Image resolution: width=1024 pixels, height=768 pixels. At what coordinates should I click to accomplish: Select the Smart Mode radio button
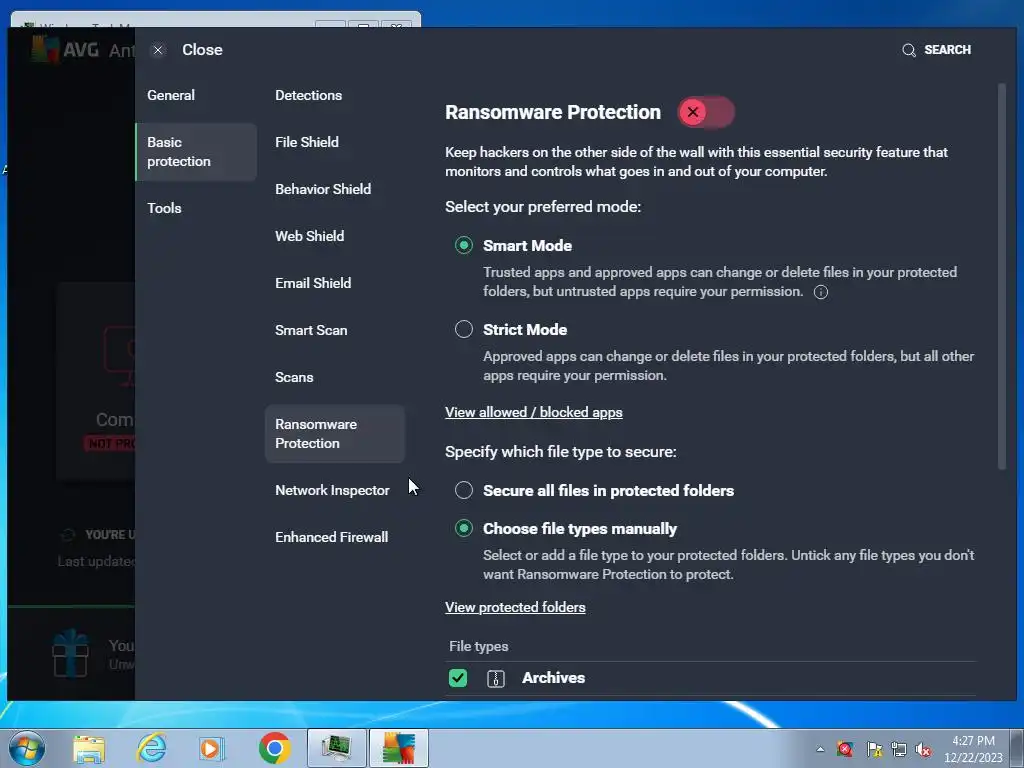pyautogui.click(x=464, y=245)
